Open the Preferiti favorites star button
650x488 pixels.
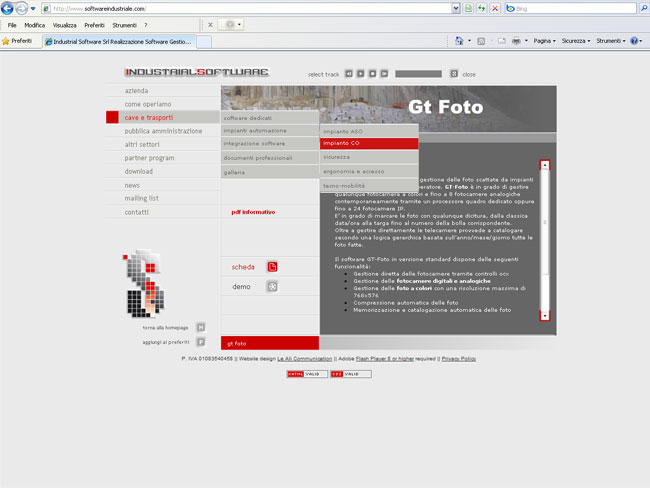pos(17,41)
